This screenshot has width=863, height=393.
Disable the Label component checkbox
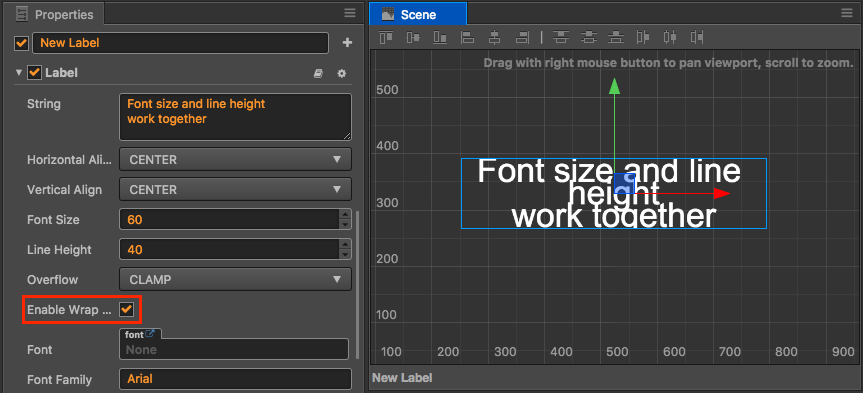coord(35,73)
